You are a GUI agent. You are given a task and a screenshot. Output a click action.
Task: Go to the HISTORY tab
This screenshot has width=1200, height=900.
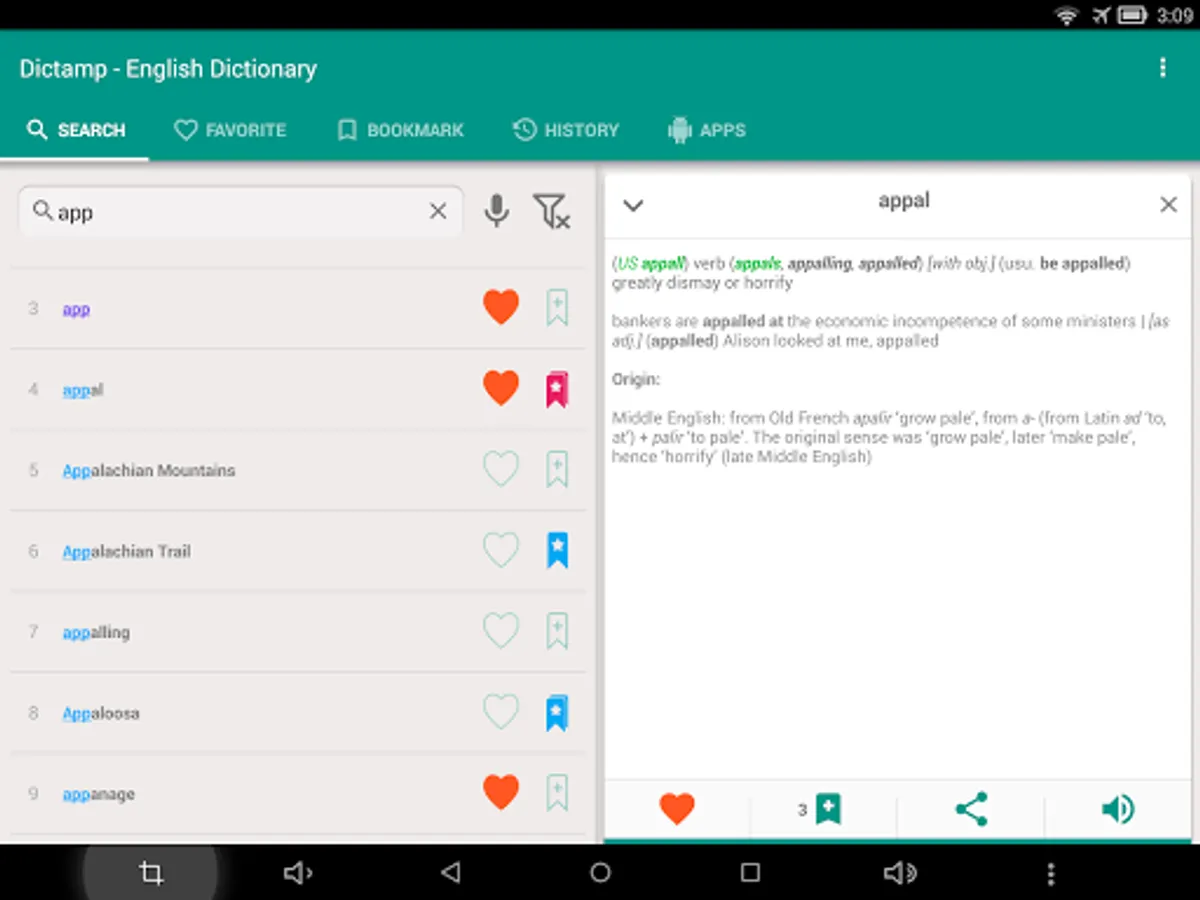(566, 130)
